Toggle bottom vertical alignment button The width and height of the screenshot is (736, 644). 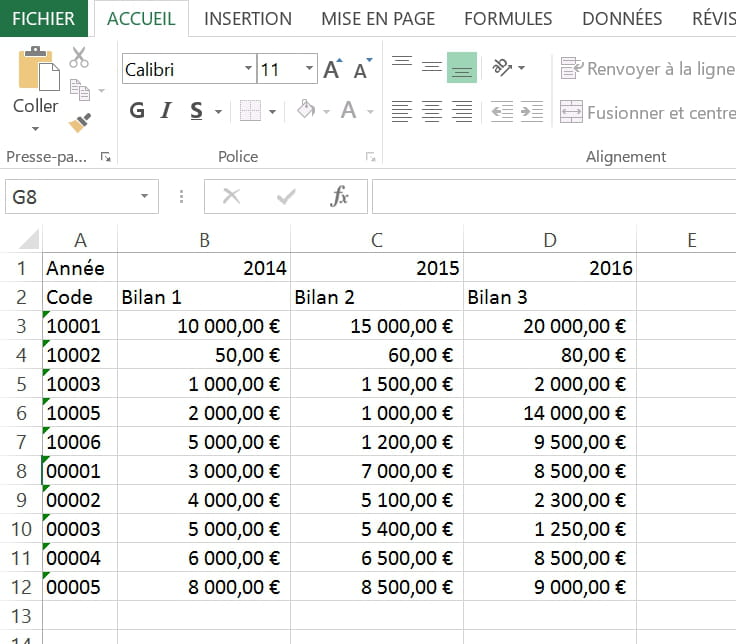point(461,68)
